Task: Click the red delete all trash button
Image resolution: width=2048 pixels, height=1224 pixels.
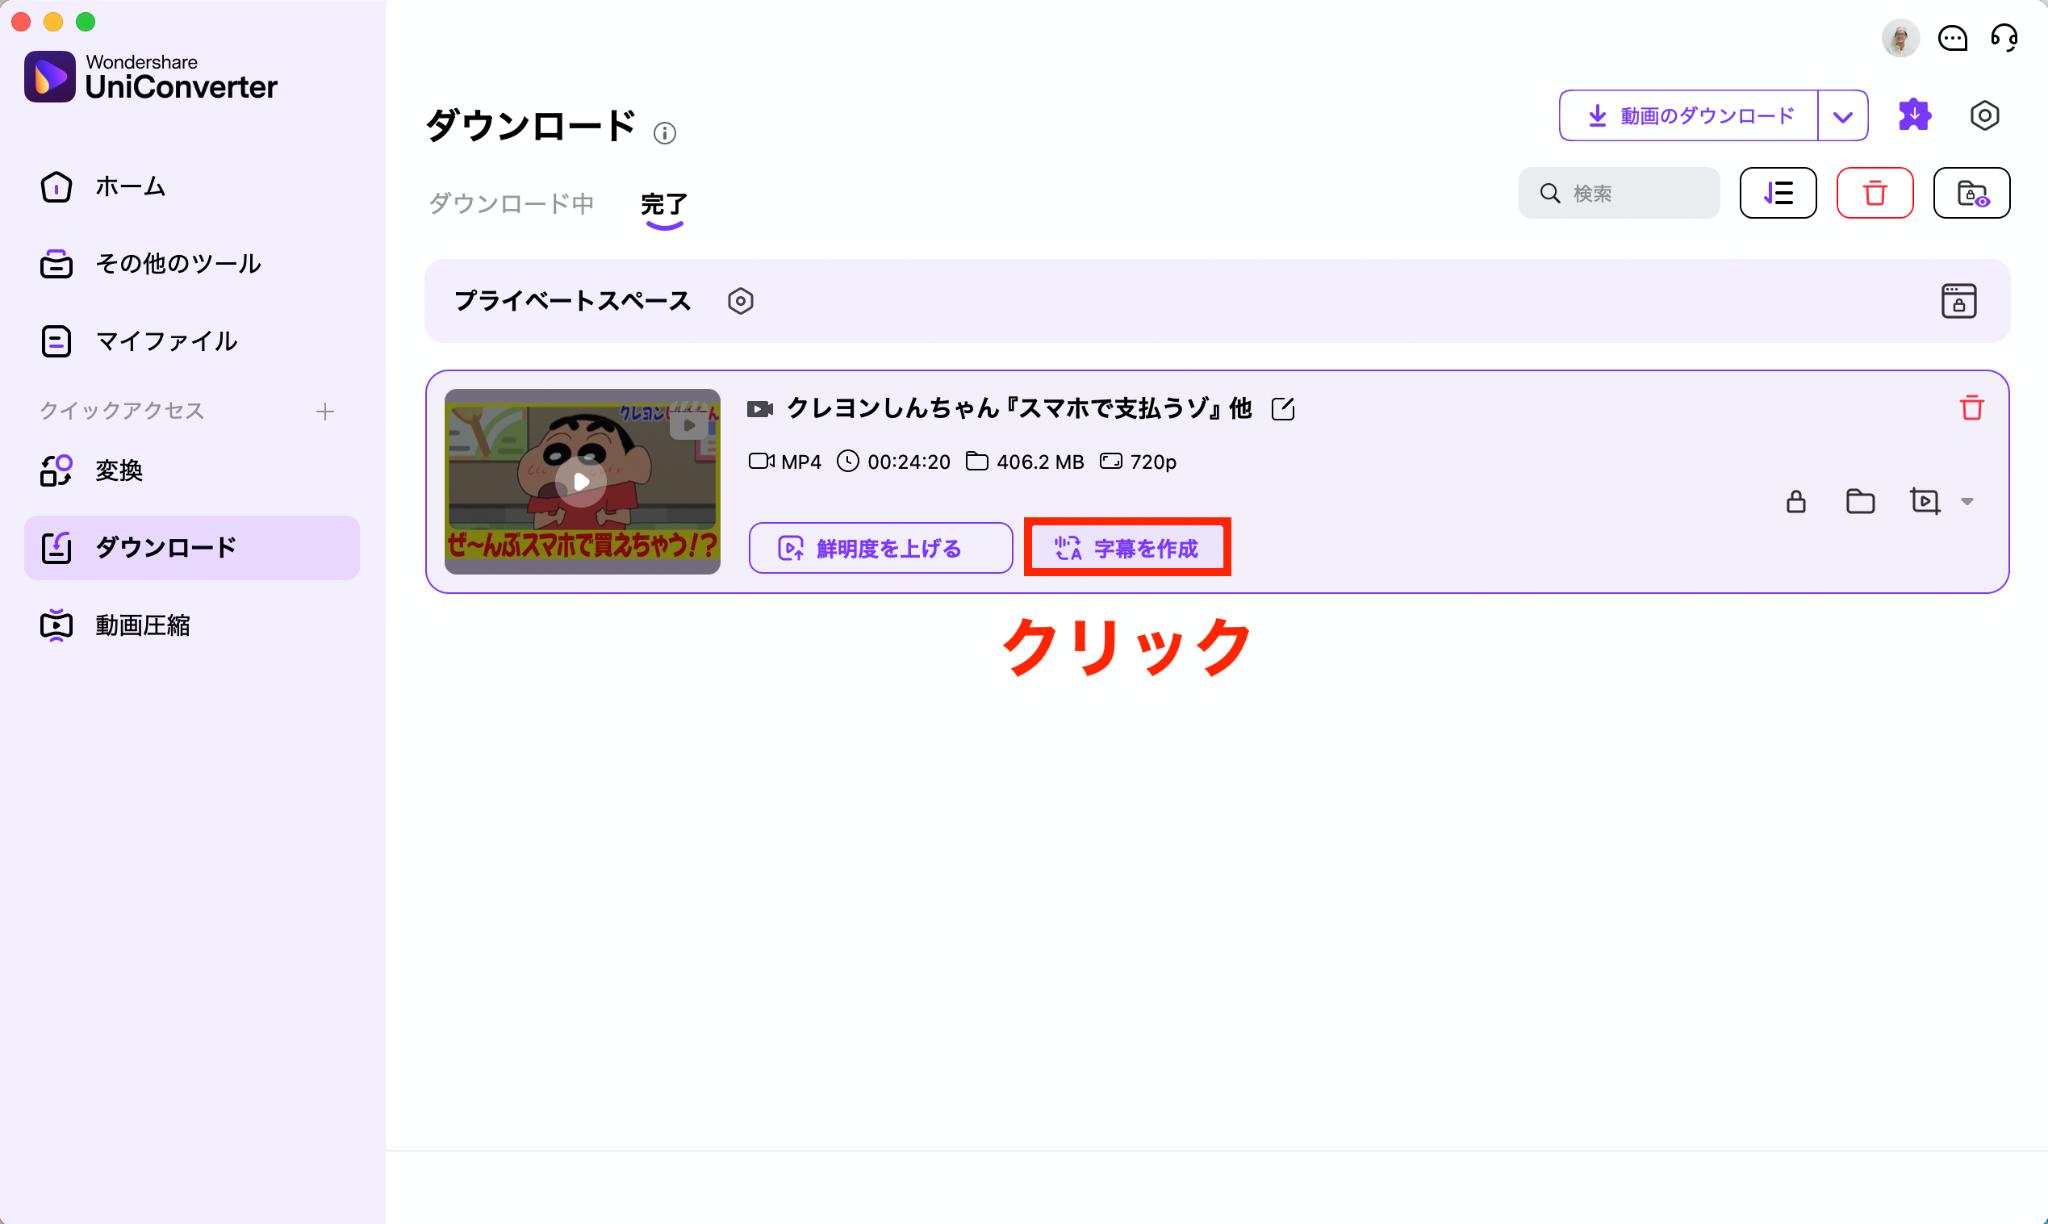Action: coord(1874,193)
